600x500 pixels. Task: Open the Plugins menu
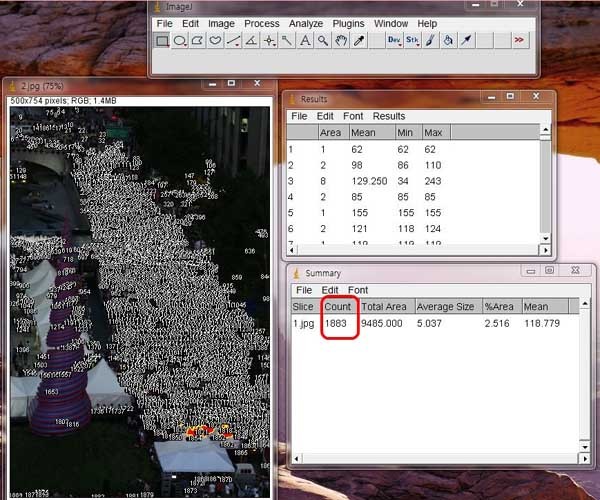(x=347, y=23)
